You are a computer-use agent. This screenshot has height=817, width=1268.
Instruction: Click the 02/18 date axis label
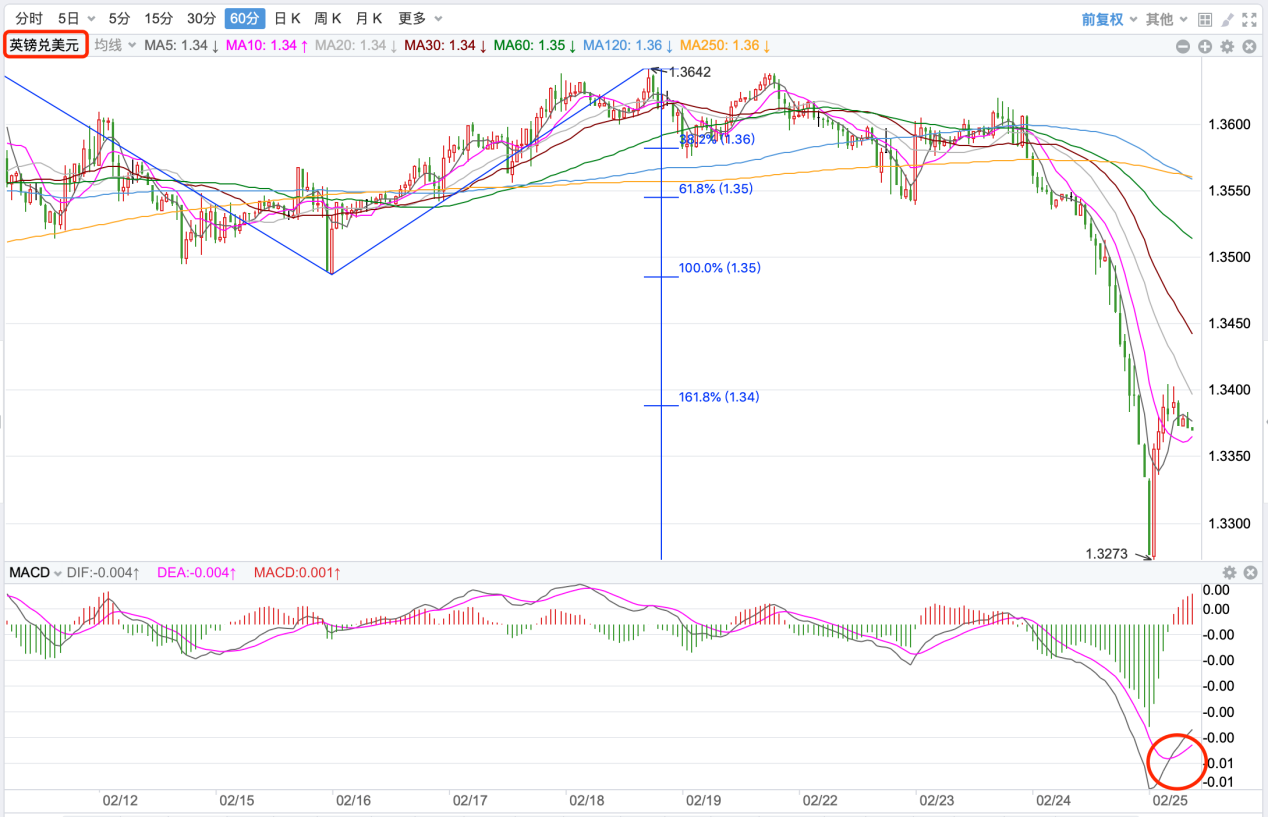tap(587, 801)
